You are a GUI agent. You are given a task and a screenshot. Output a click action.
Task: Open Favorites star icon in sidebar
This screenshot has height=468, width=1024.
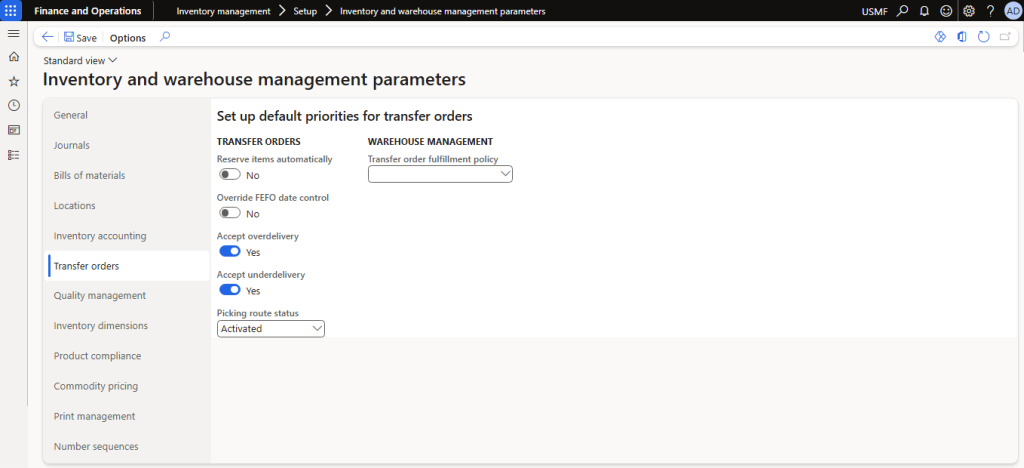13,81
